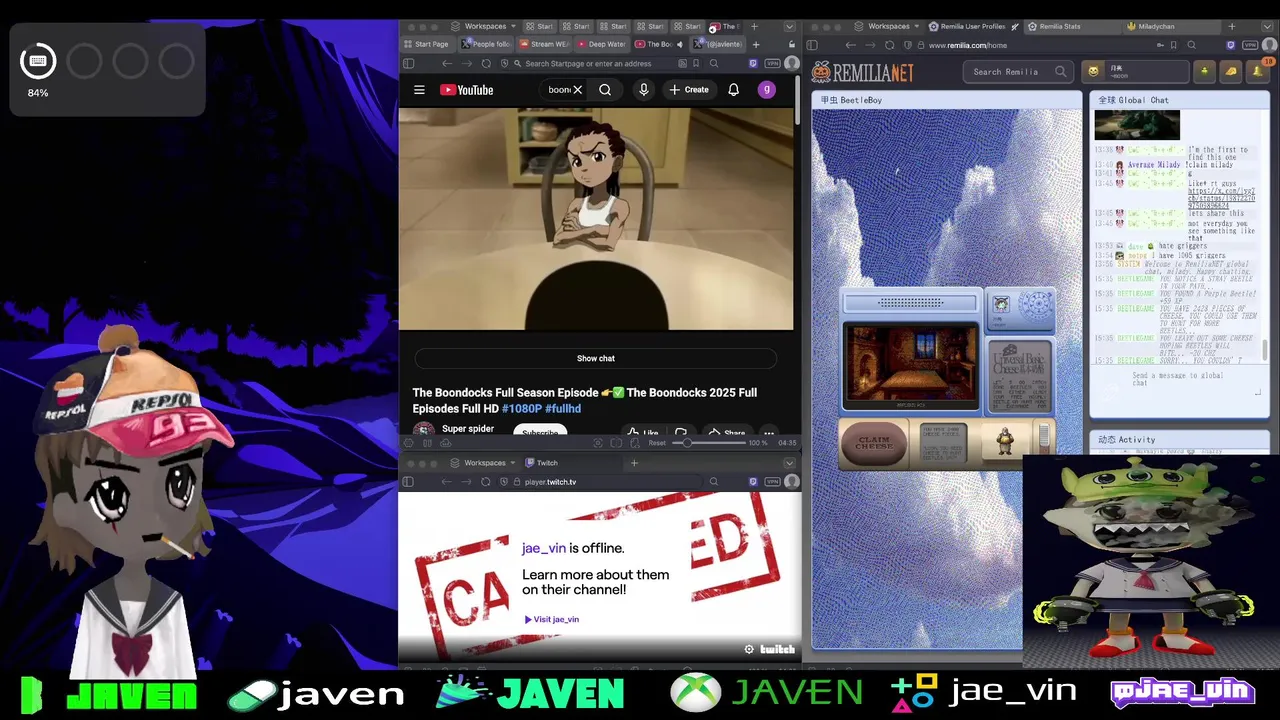This screenshot has width=1280, height=720.
Task: Mute the Boondocks tab audio icon
Action: 680,44
